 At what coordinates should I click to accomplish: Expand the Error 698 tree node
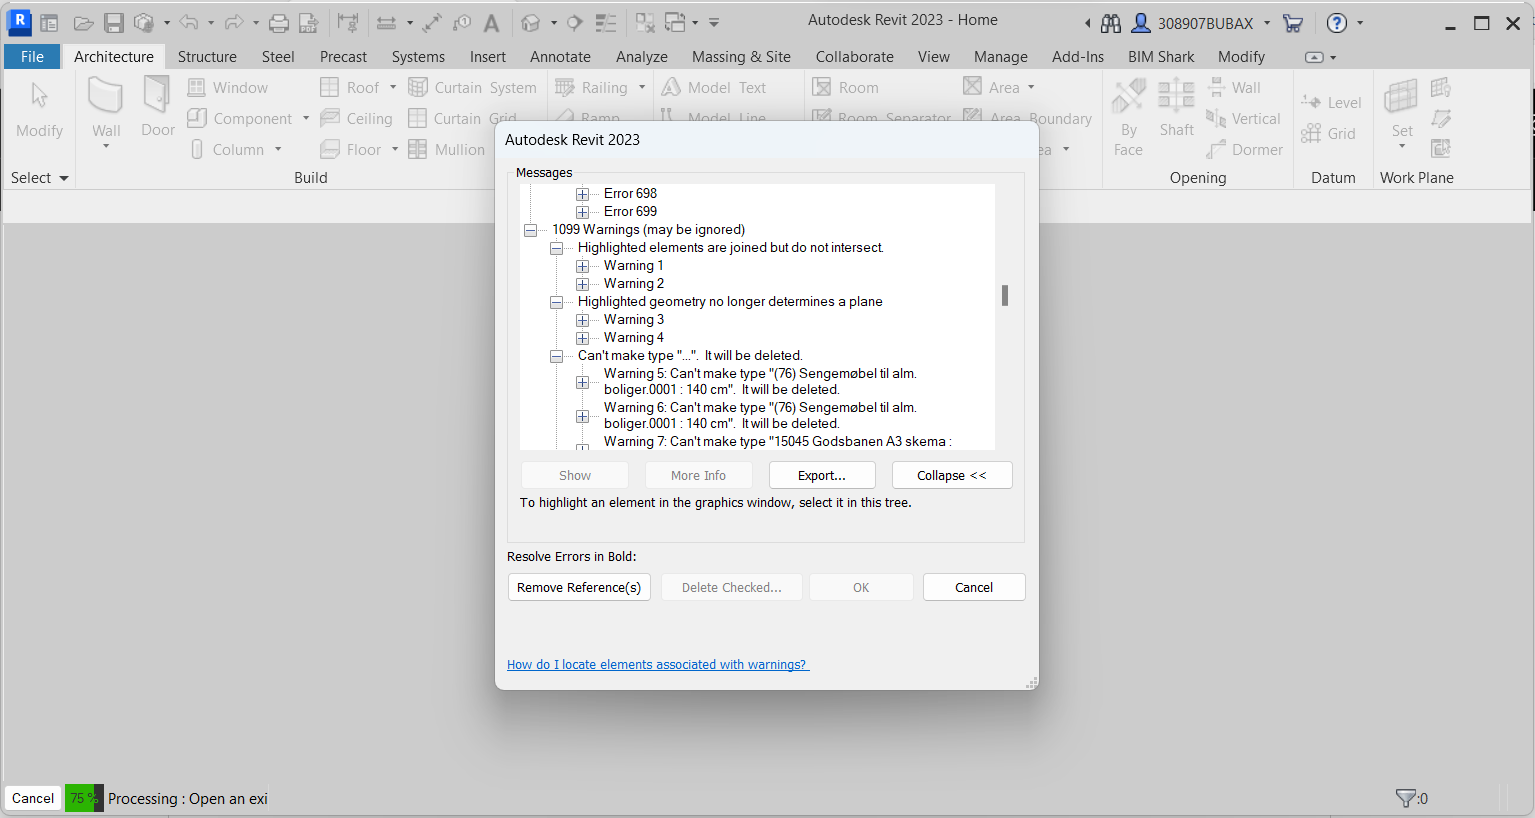[582, 194]
